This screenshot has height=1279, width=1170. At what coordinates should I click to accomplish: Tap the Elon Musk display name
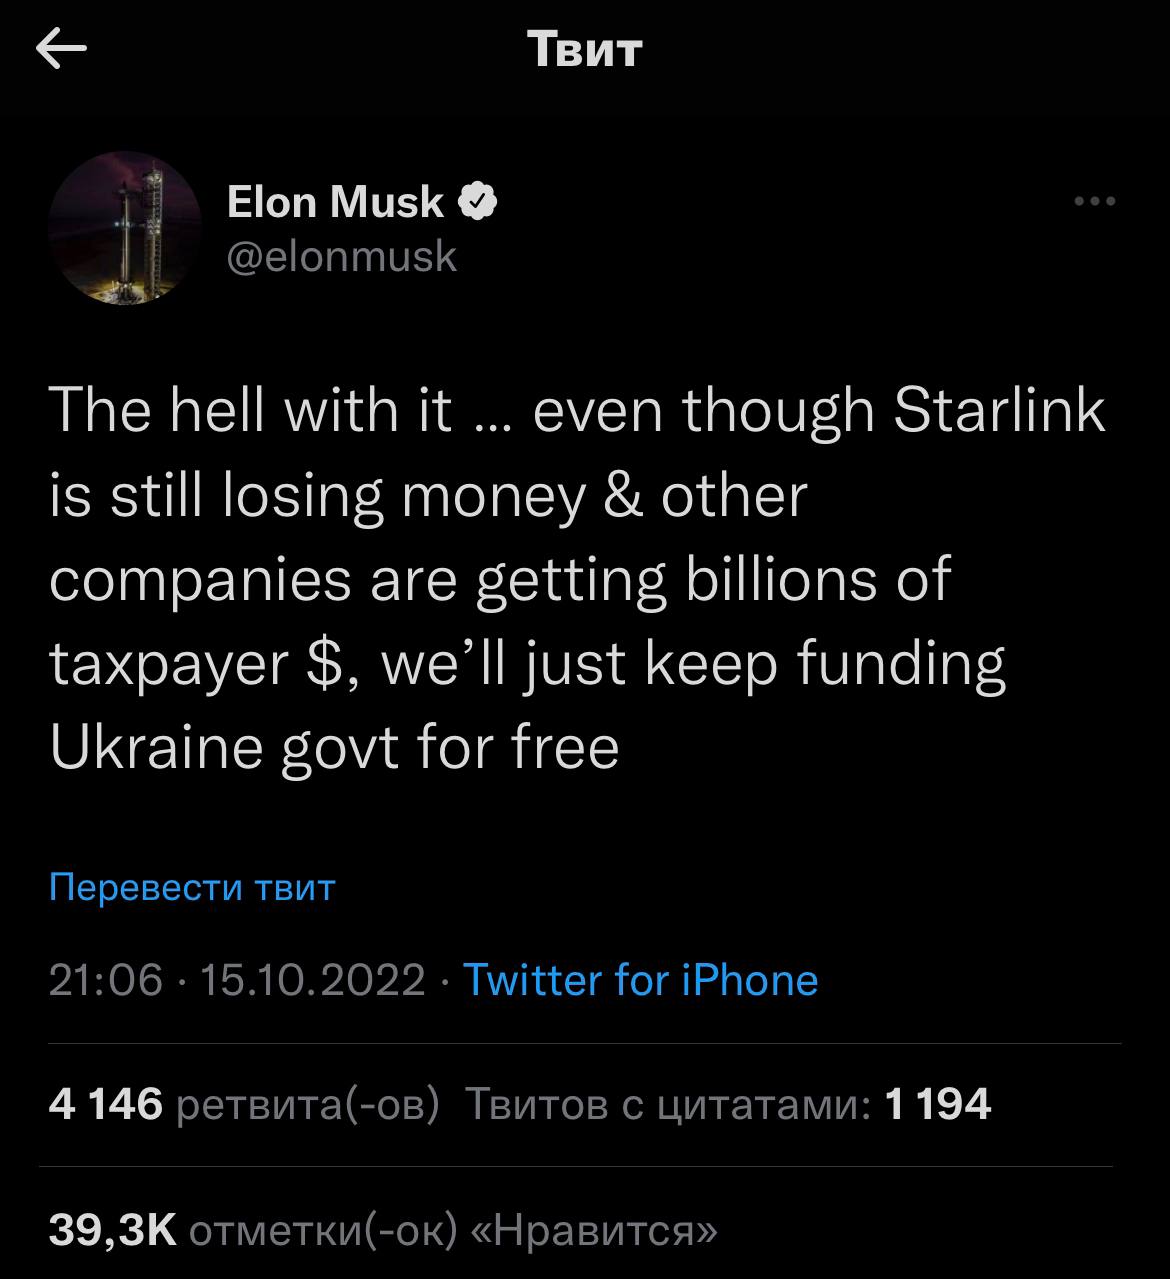335,203
